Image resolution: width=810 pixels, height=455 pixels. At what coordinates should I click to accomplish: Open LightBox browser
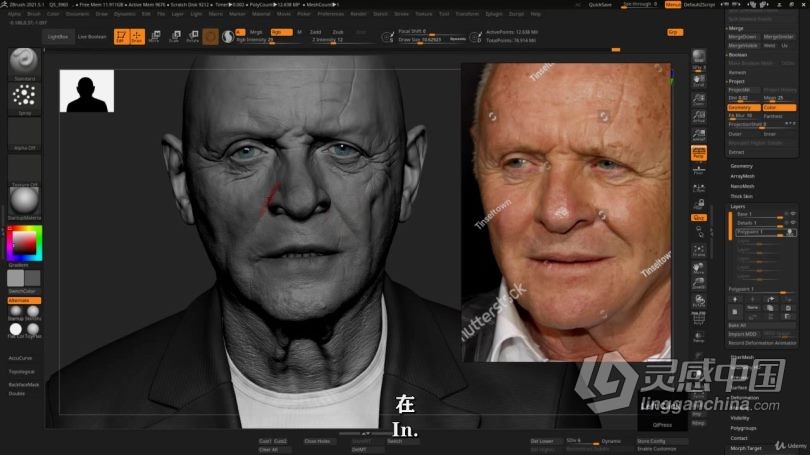coord(58,37)
